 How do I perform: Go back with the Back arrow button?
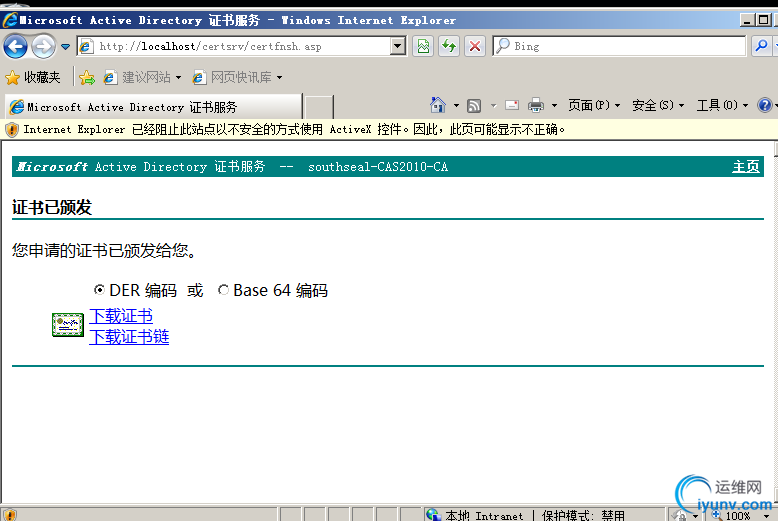[x=15, y=47]
